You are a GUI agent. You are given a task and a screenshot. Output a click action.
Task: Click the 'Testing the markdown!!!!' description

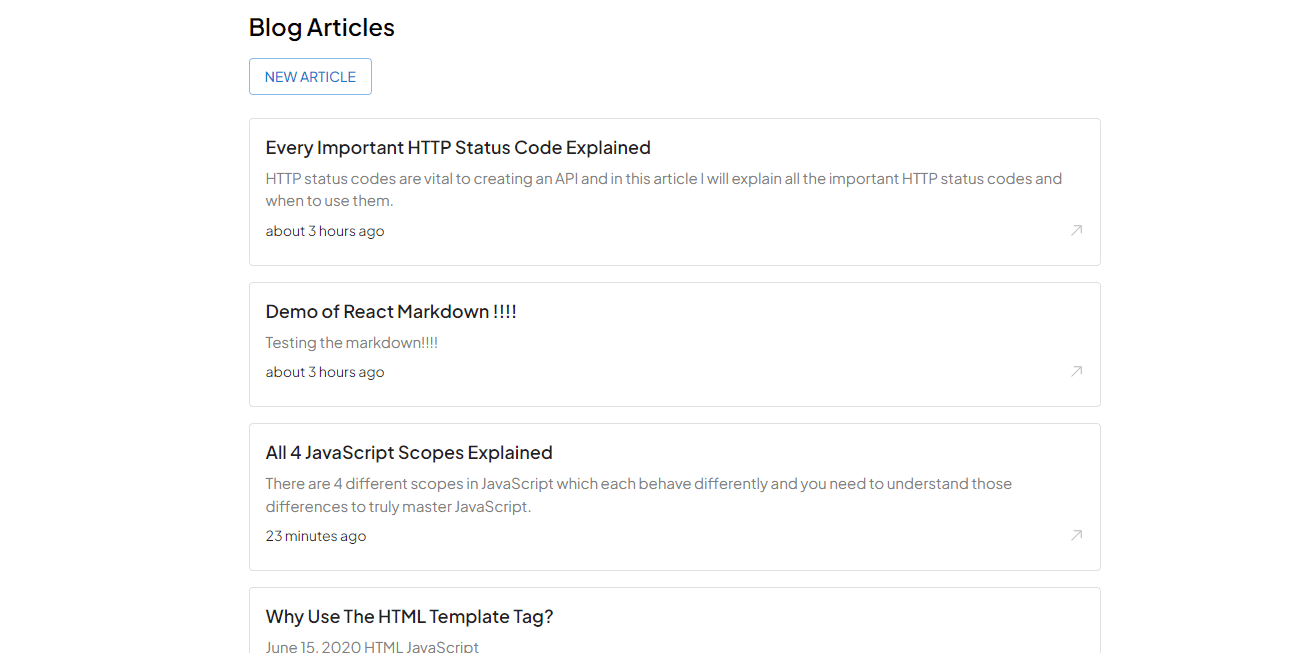tap(352, 343)
